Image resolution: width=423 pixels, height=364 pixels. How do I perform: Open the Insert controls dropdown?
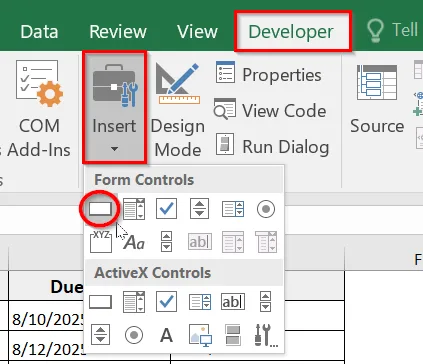[x=114, y=107]
